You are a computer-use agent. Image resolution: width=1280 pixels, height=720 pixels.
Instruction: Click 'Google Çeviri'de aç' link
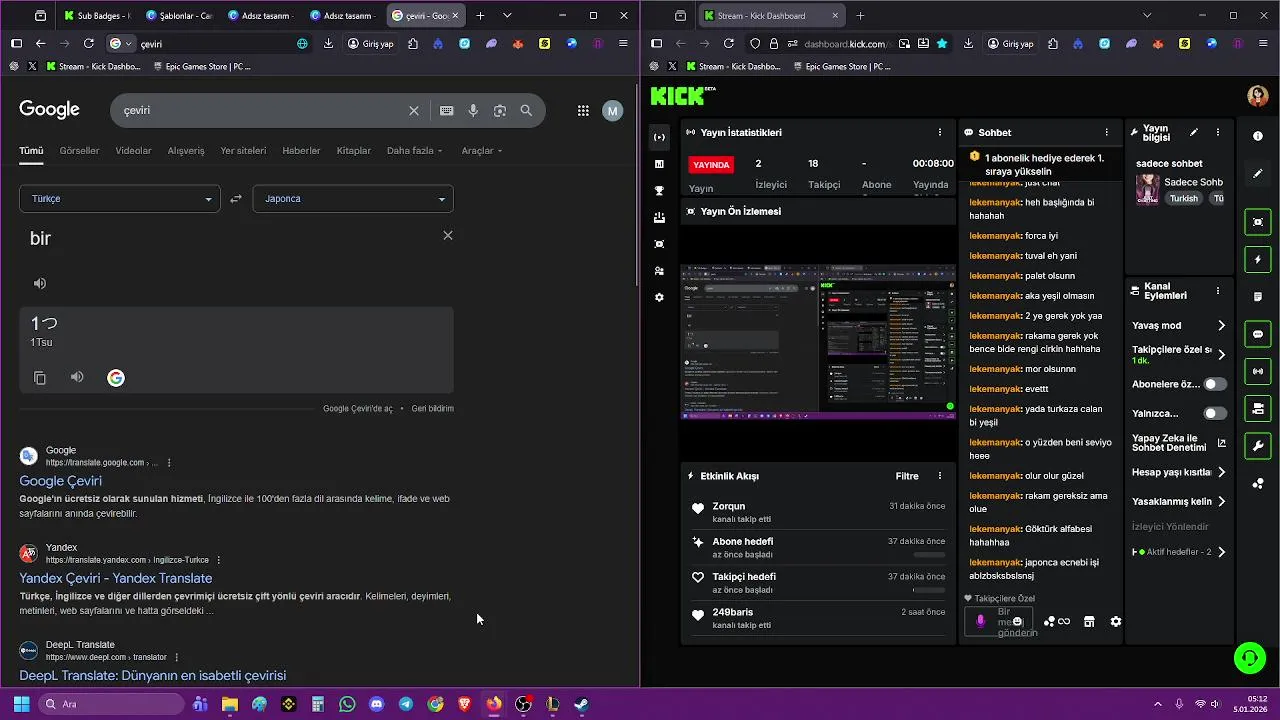358,409
